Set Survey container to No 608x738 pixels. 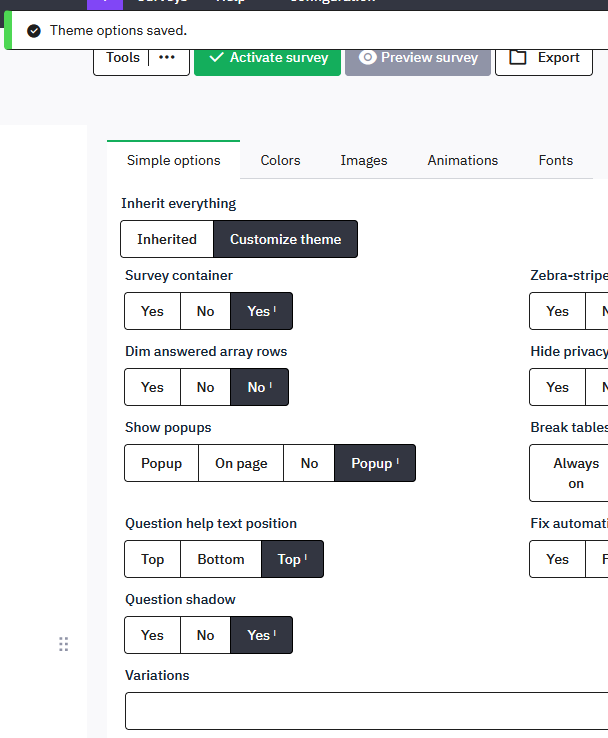(205, 311)
